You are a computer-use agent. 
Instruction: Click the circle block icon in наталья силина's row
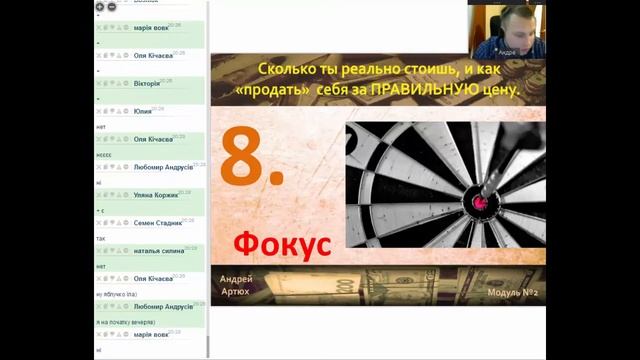pyautogui.click(x=126, y=251)
